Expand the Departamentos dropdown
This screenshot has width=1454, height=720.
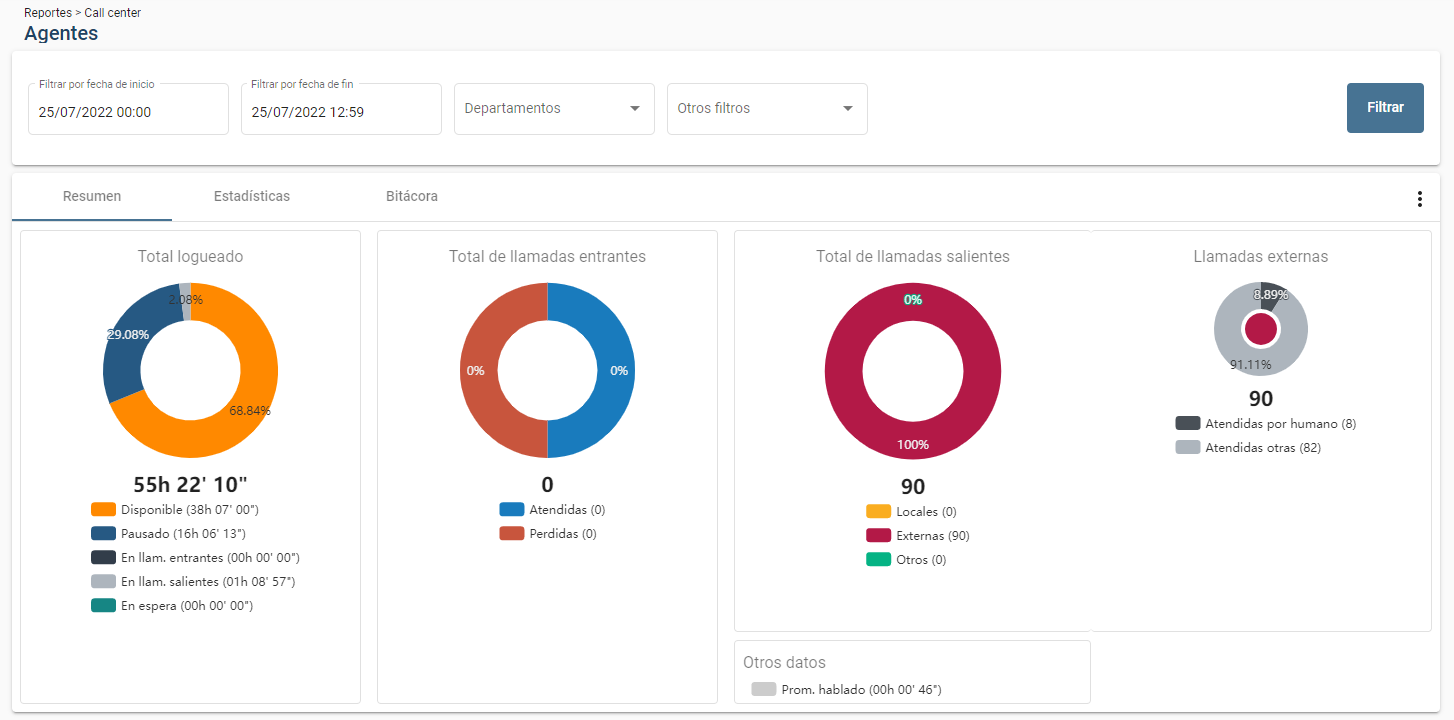(554, 109)
